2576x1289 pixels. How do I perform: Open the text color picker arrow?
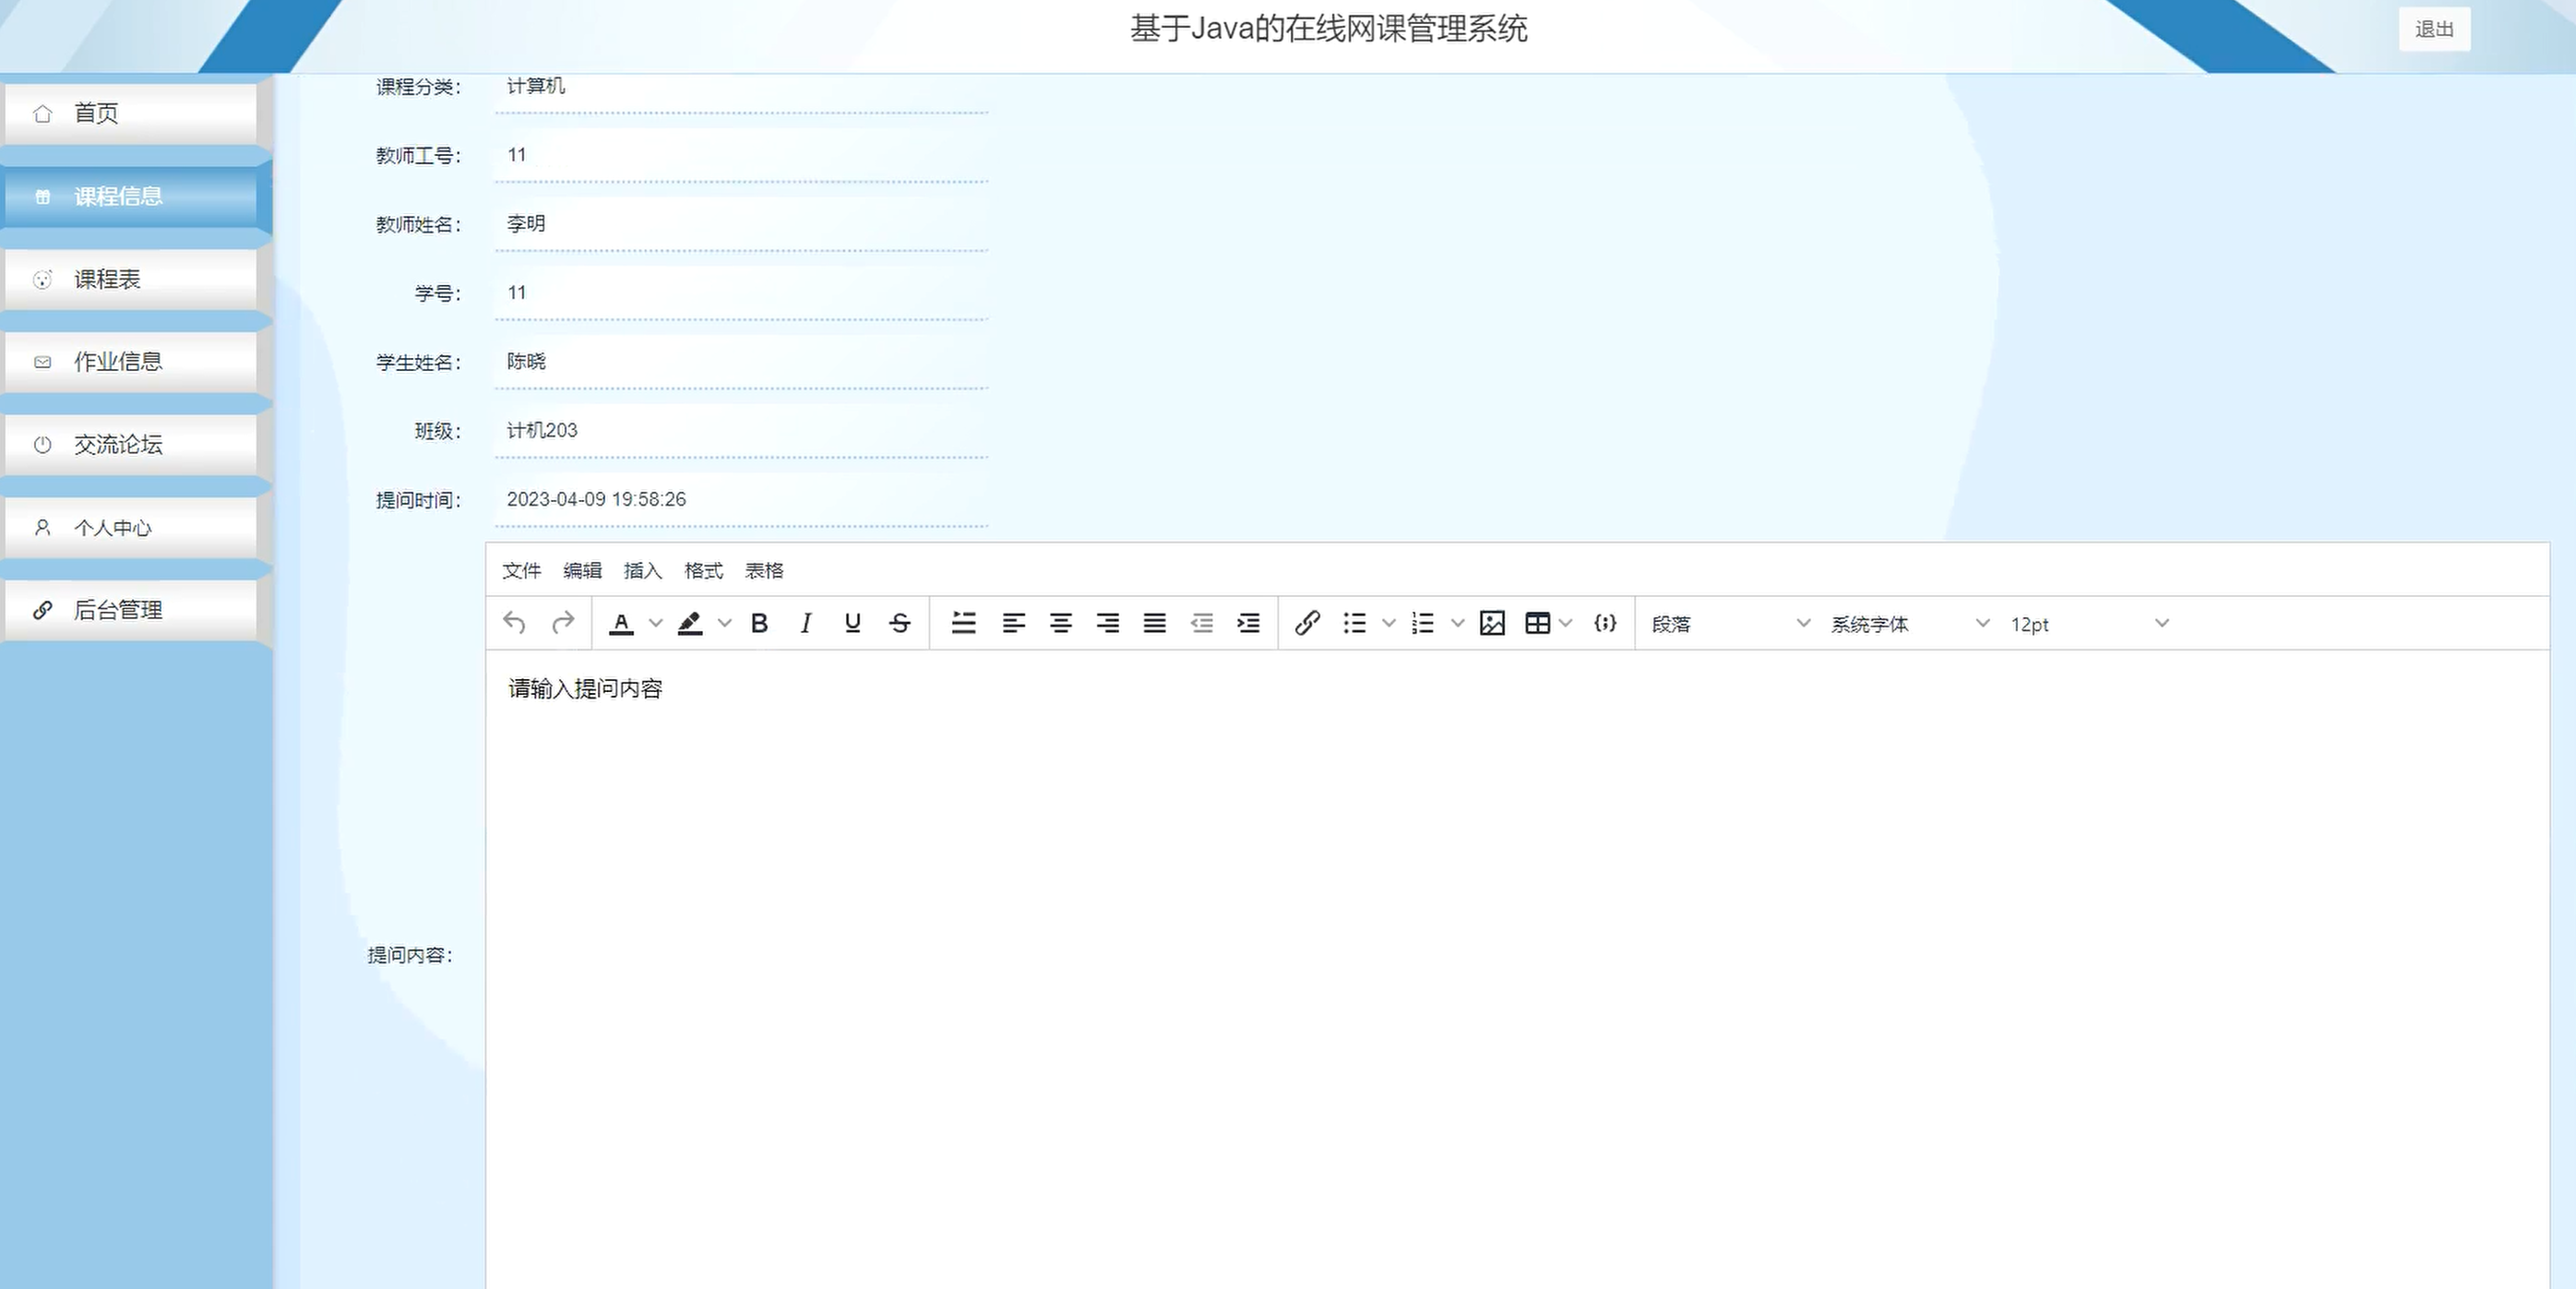pos(656,623)
